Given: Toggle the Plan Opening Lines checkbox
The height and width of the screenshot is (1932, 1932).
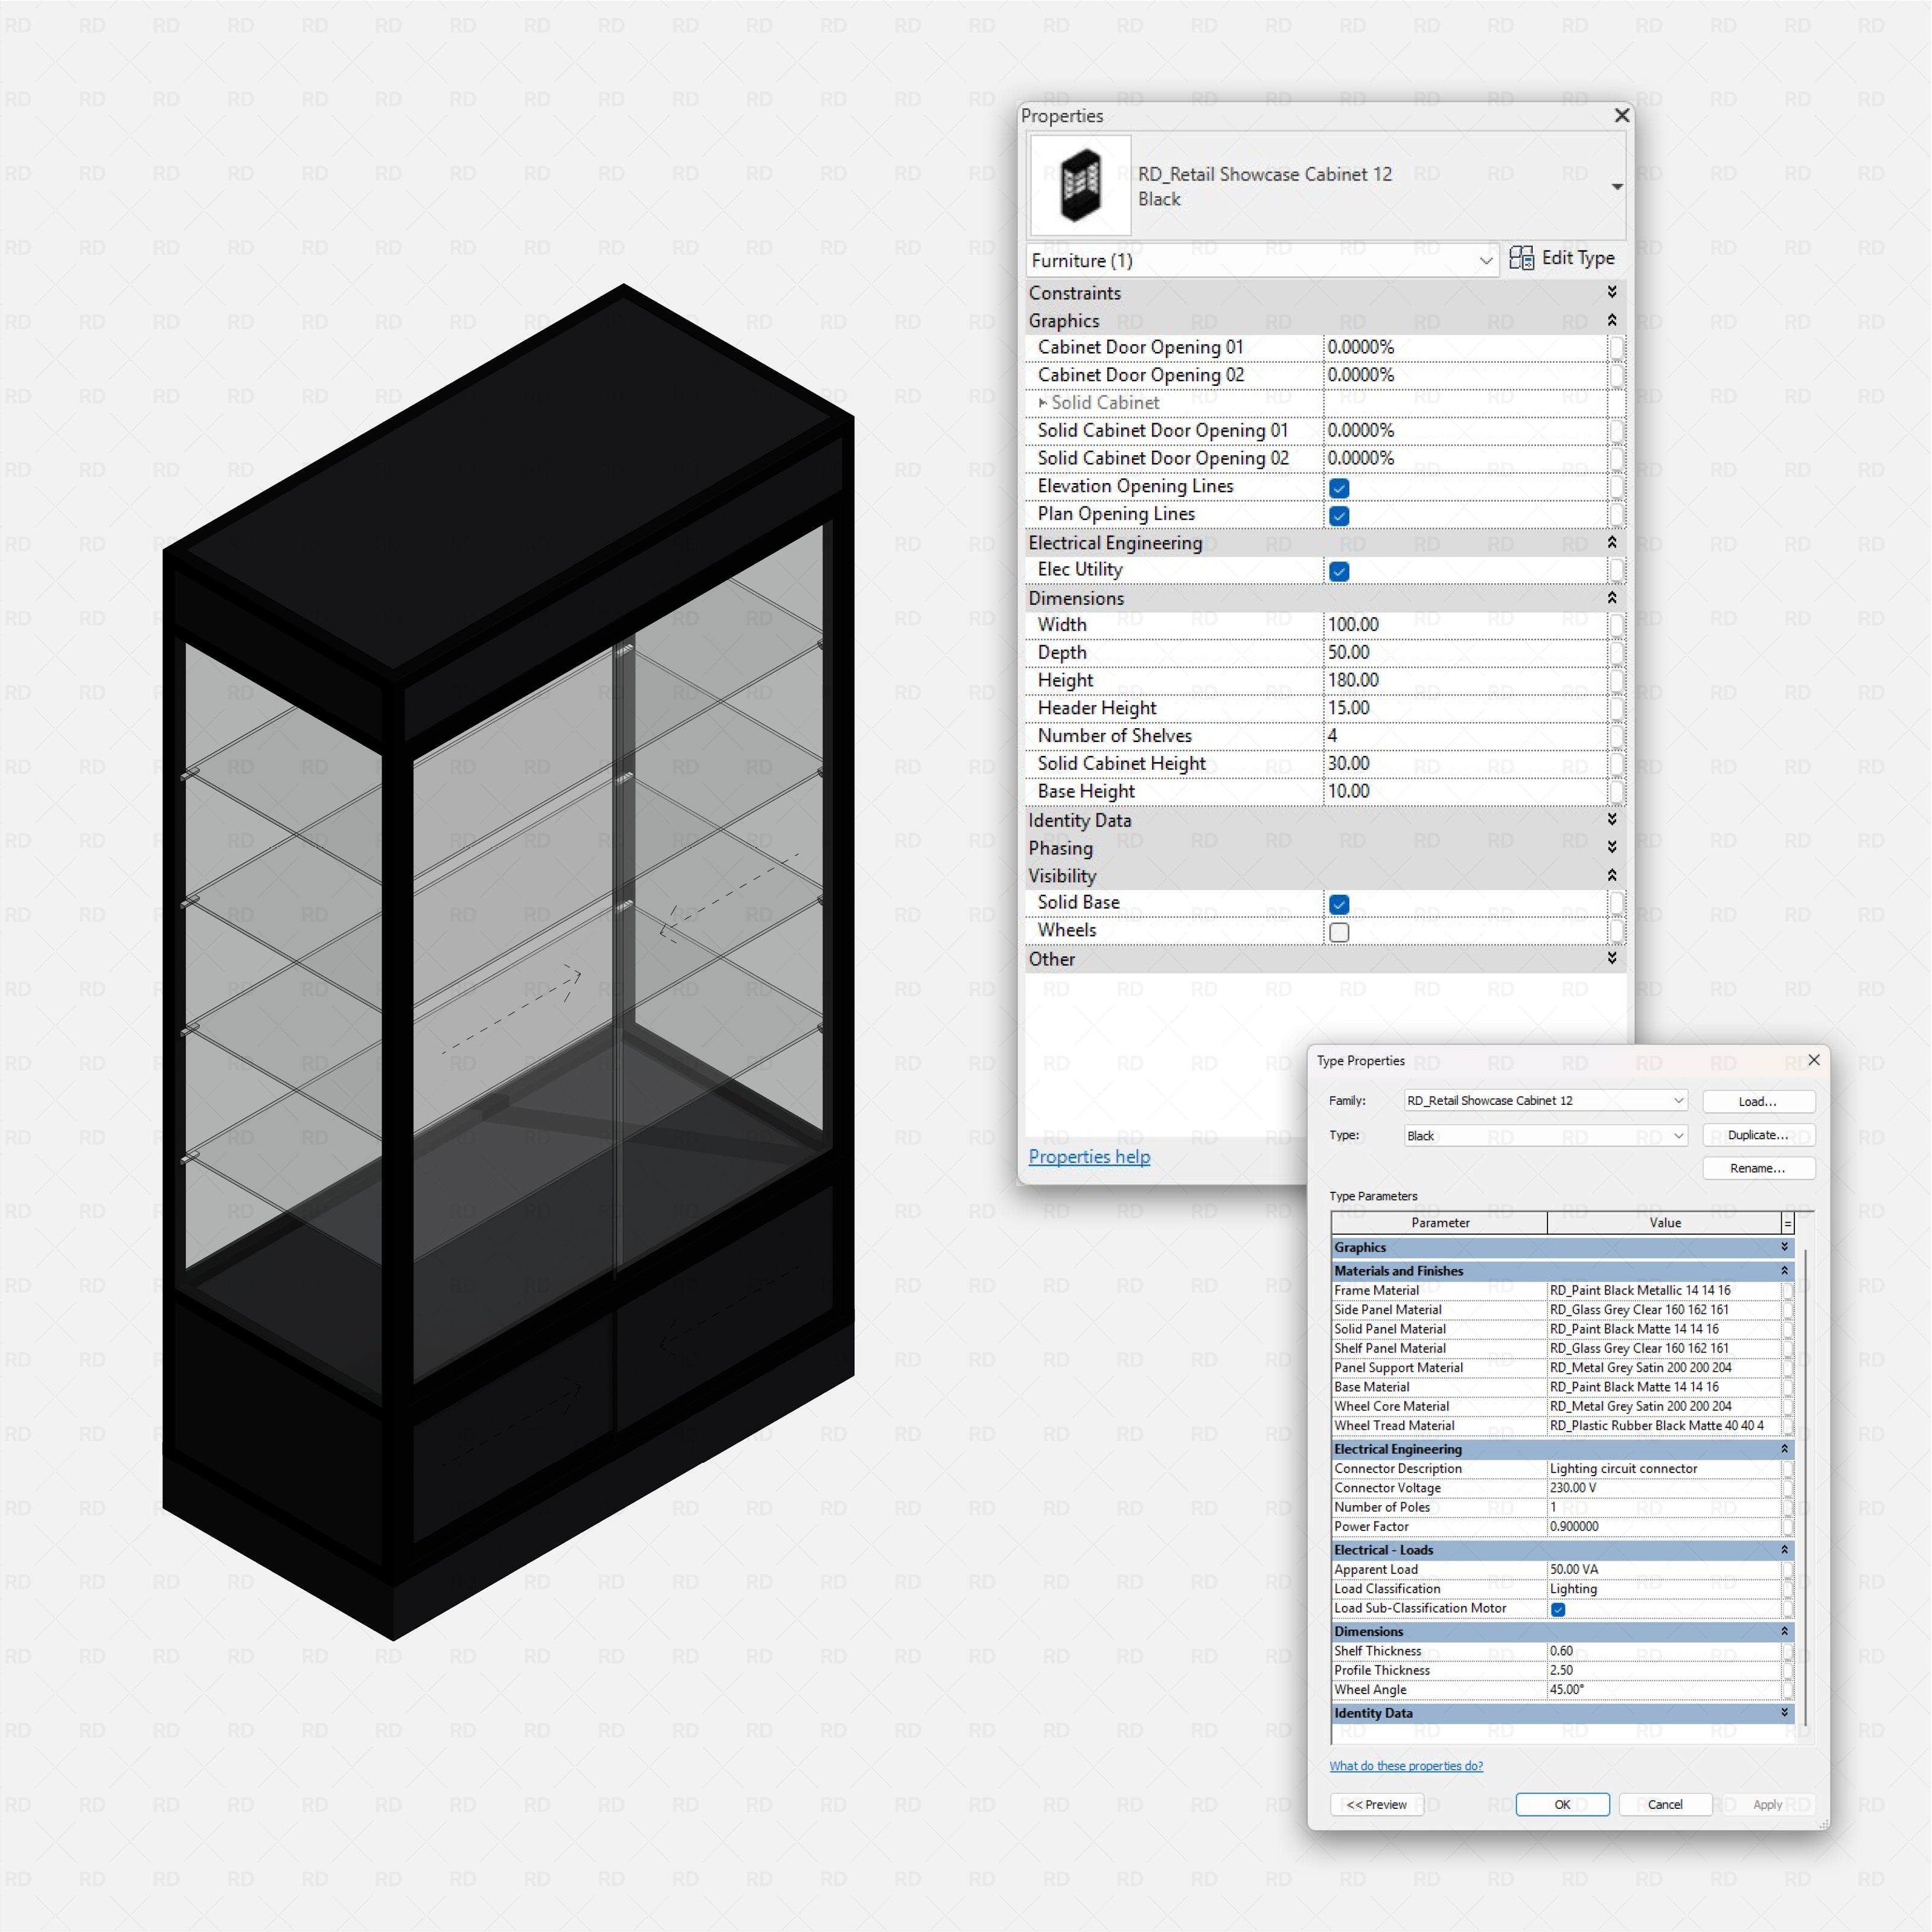Looking at the screenshot, I should (x=1339, y=515).
